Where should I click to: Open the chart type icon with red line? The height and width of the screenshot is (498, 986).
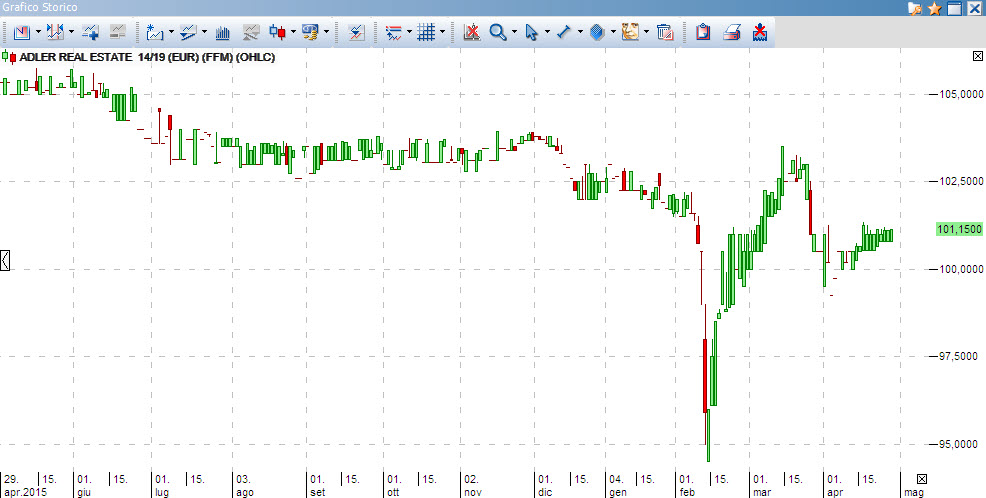point(21,32)
